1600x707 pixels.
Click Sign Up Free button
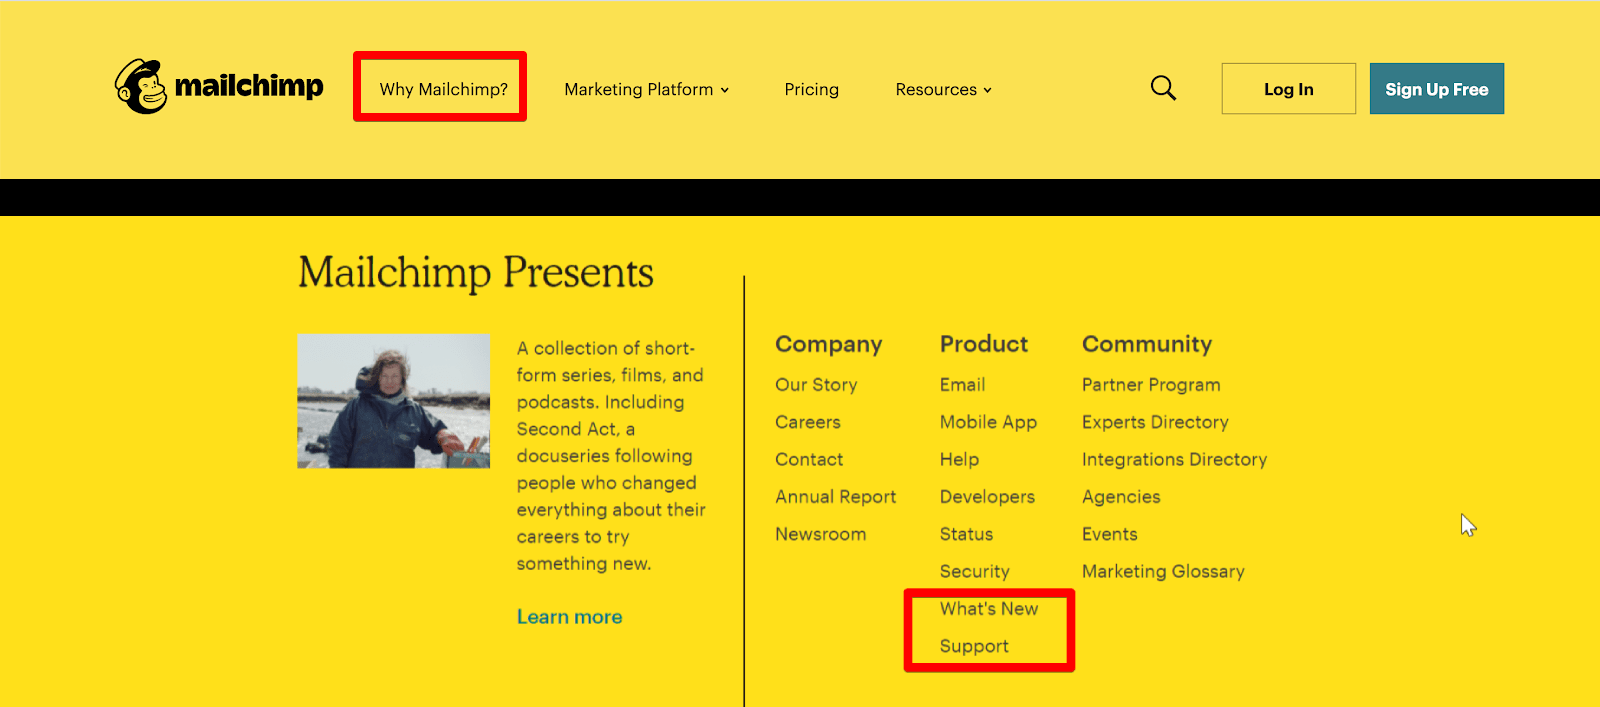pyautogui.click(x=1436, y=89)
